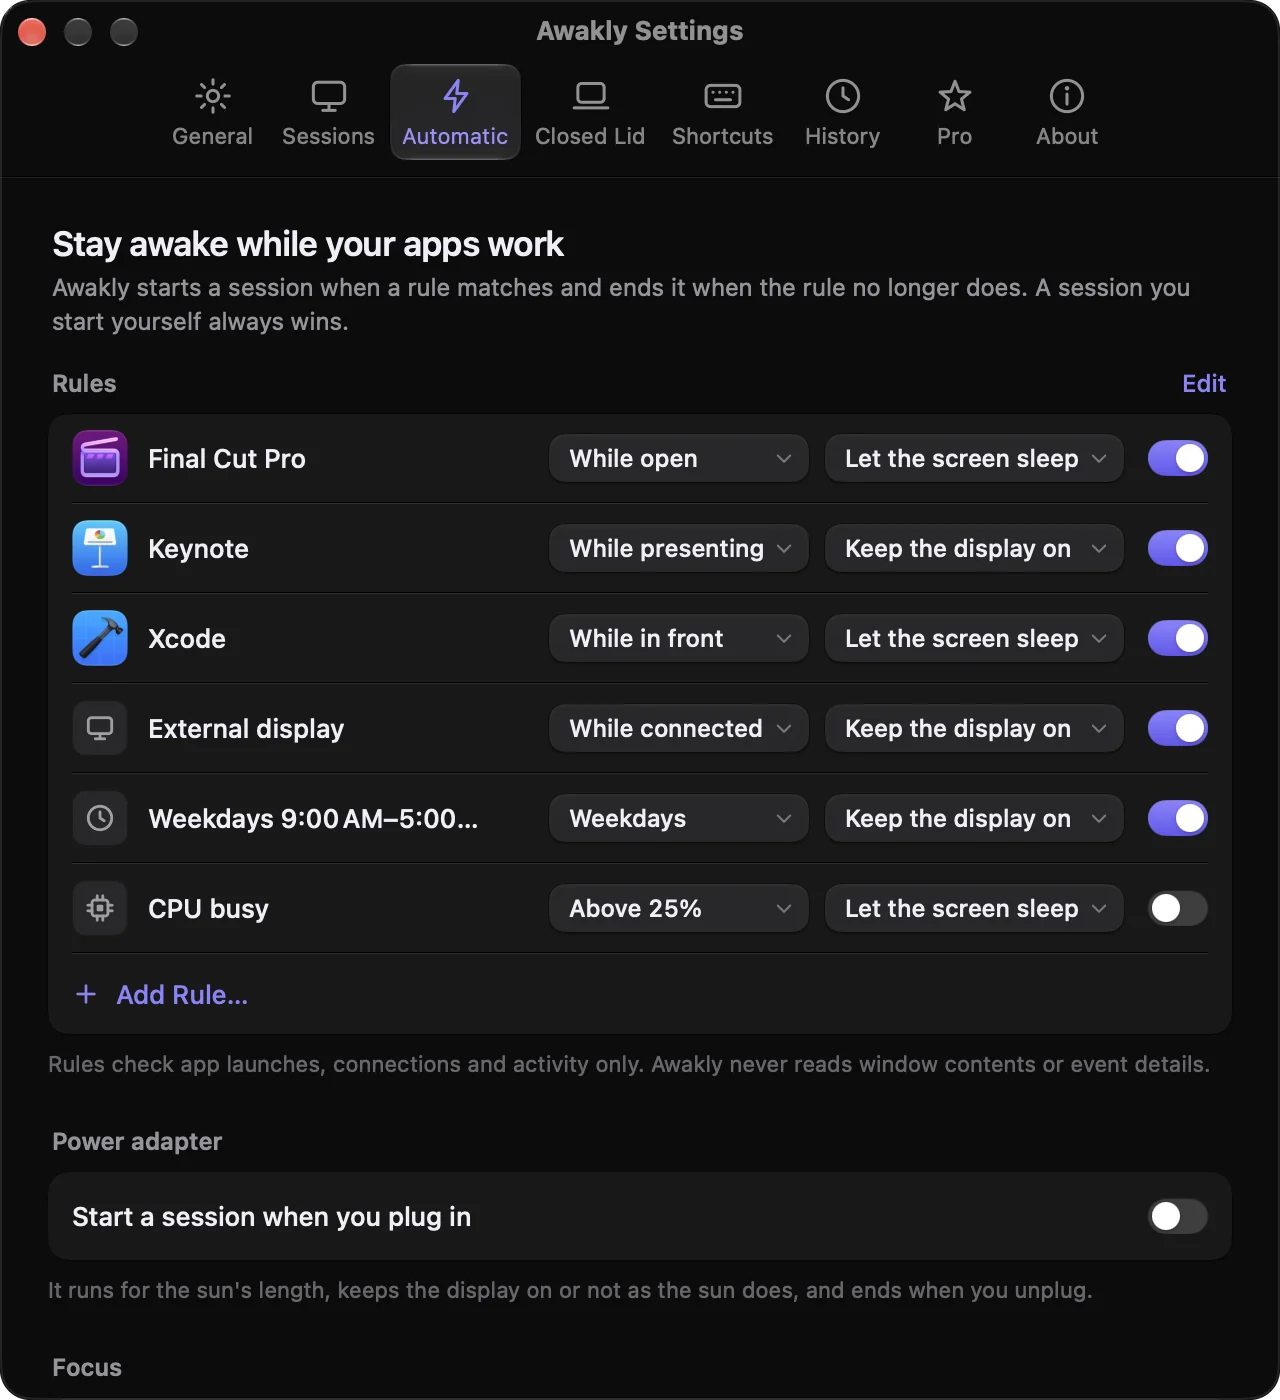Click the History tab label

coord(842,136)
